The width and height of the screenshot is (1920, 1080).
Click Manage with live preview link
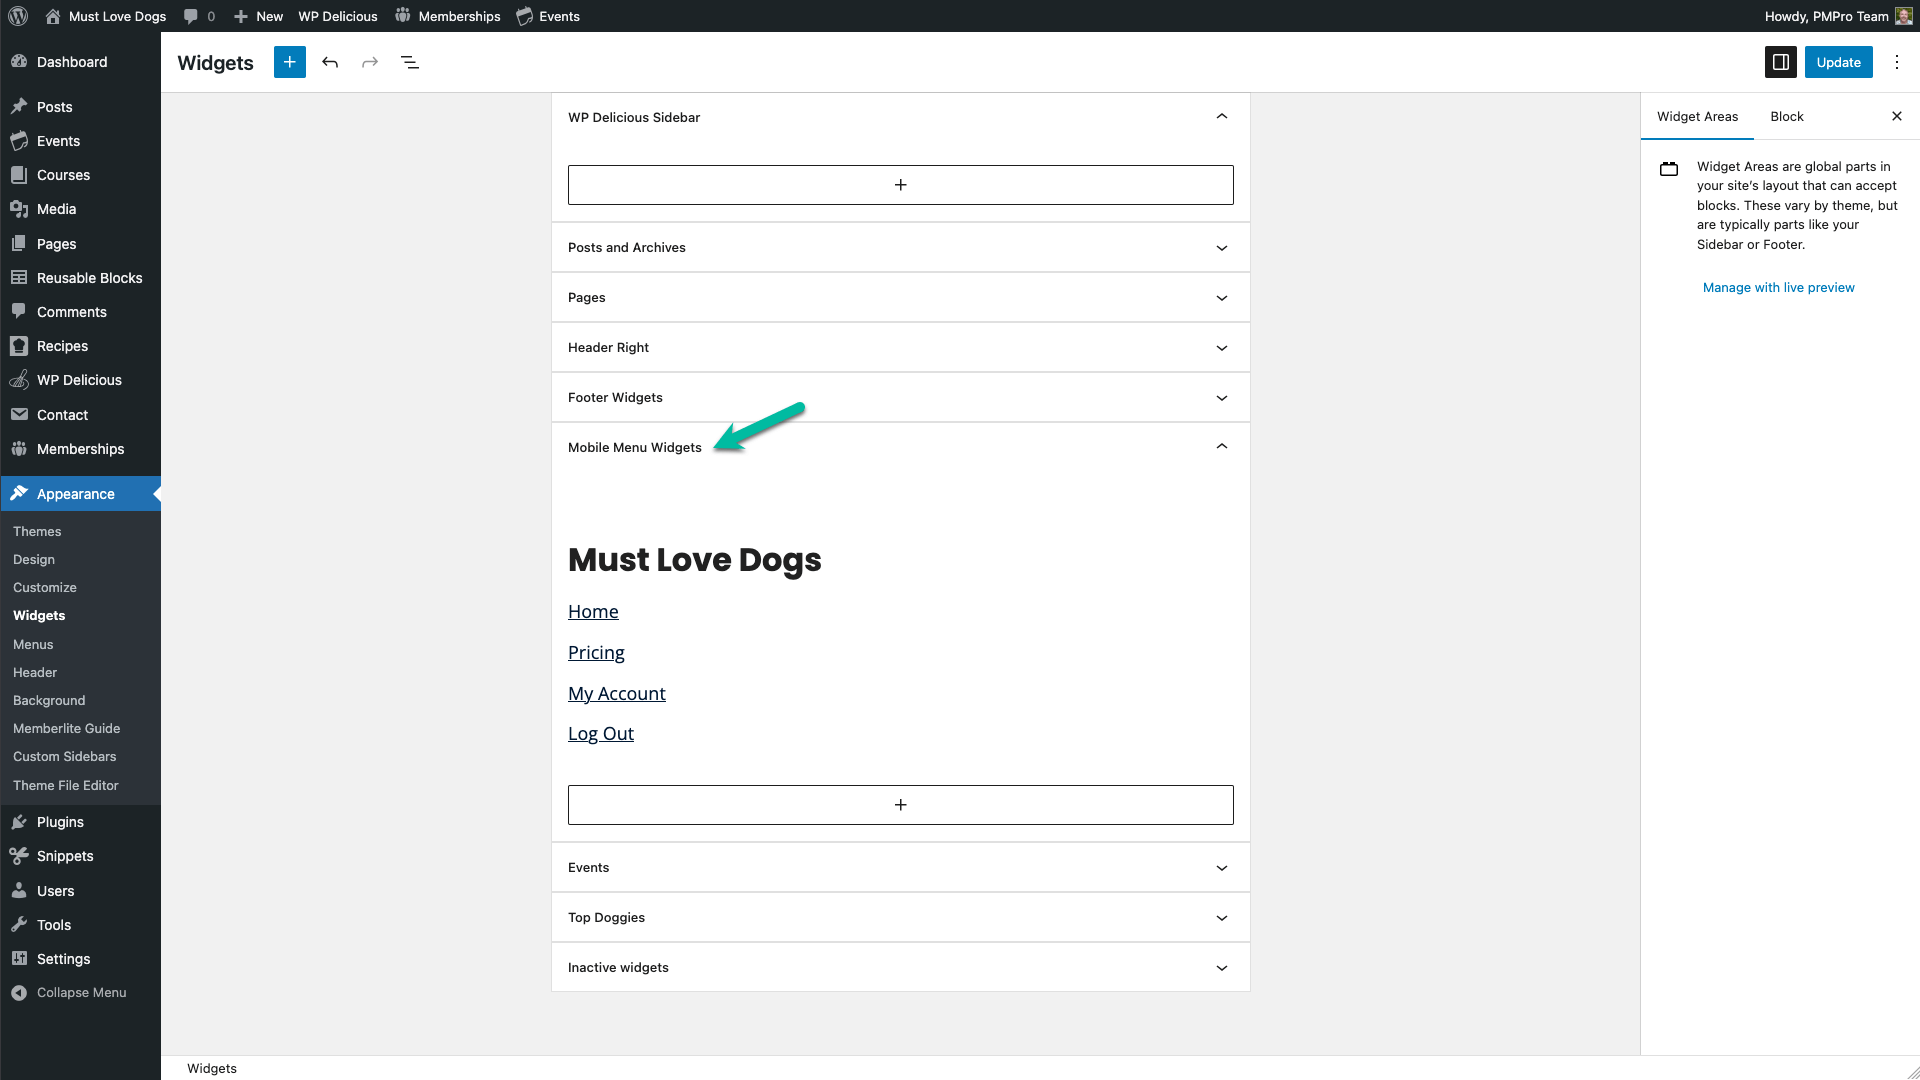tap(1778, 287)
